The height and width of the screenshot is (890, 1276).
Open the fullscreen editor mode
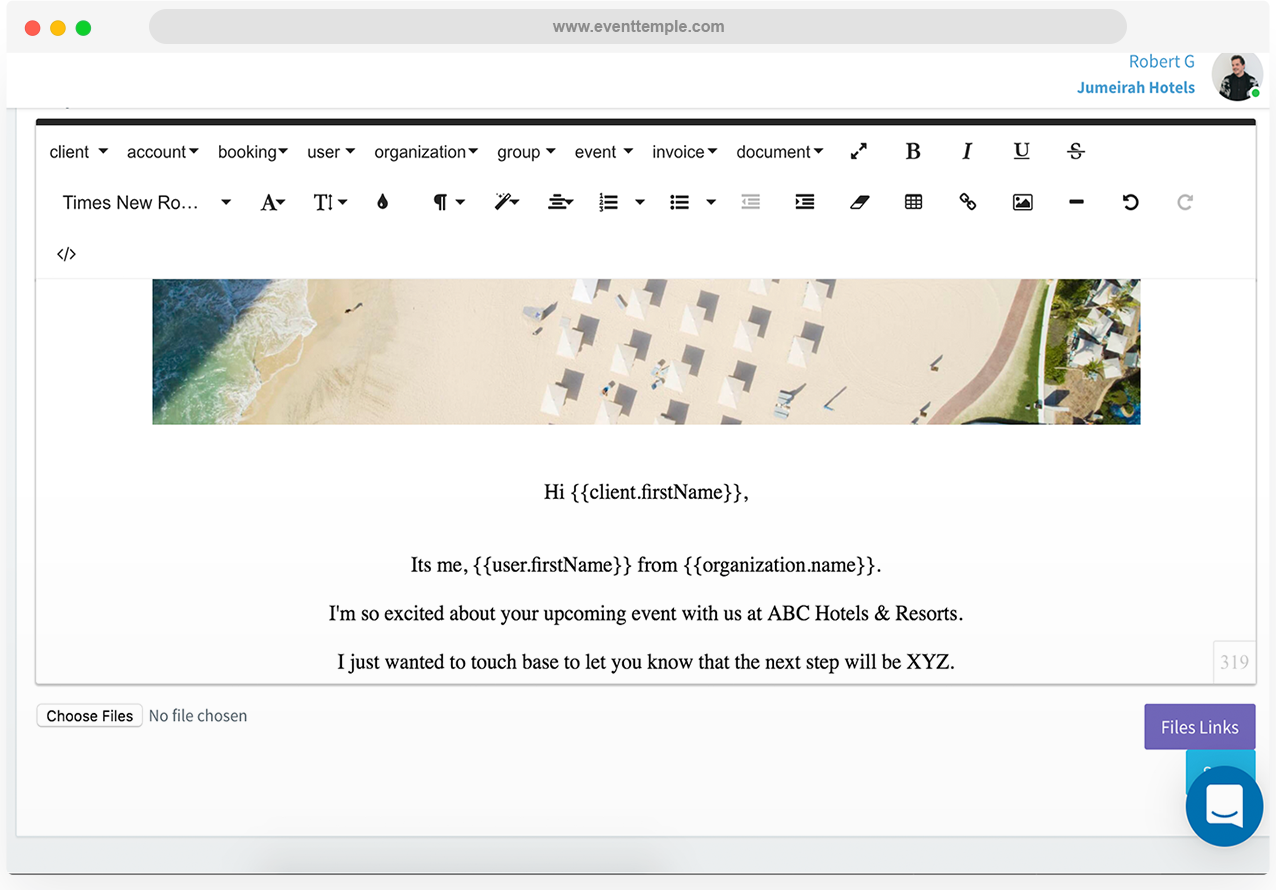point(858,151)
